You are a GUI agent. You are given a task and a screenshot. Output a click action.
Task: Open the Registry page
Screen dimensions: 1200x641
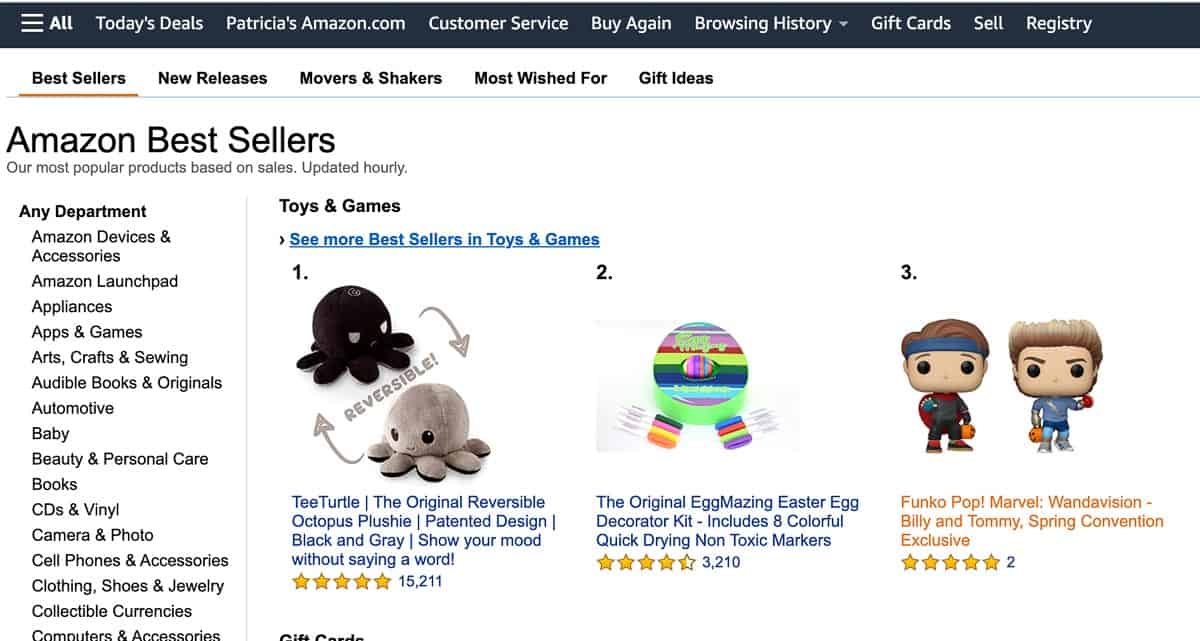coord(1058,22)
